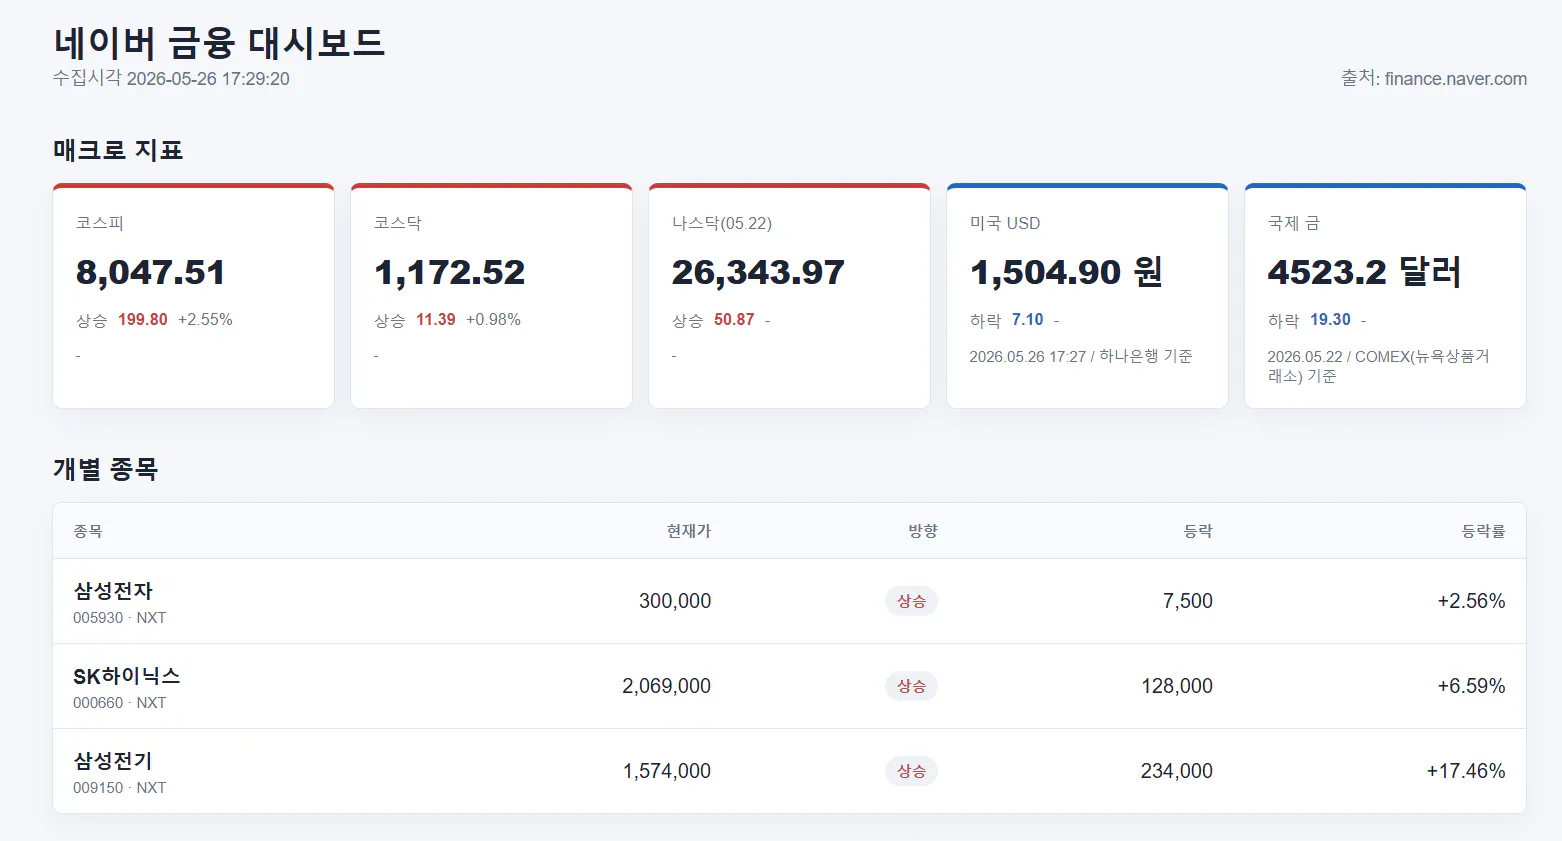
Task: Click the stock code "000660 · NXT"
Action: [x=120, y=703]
